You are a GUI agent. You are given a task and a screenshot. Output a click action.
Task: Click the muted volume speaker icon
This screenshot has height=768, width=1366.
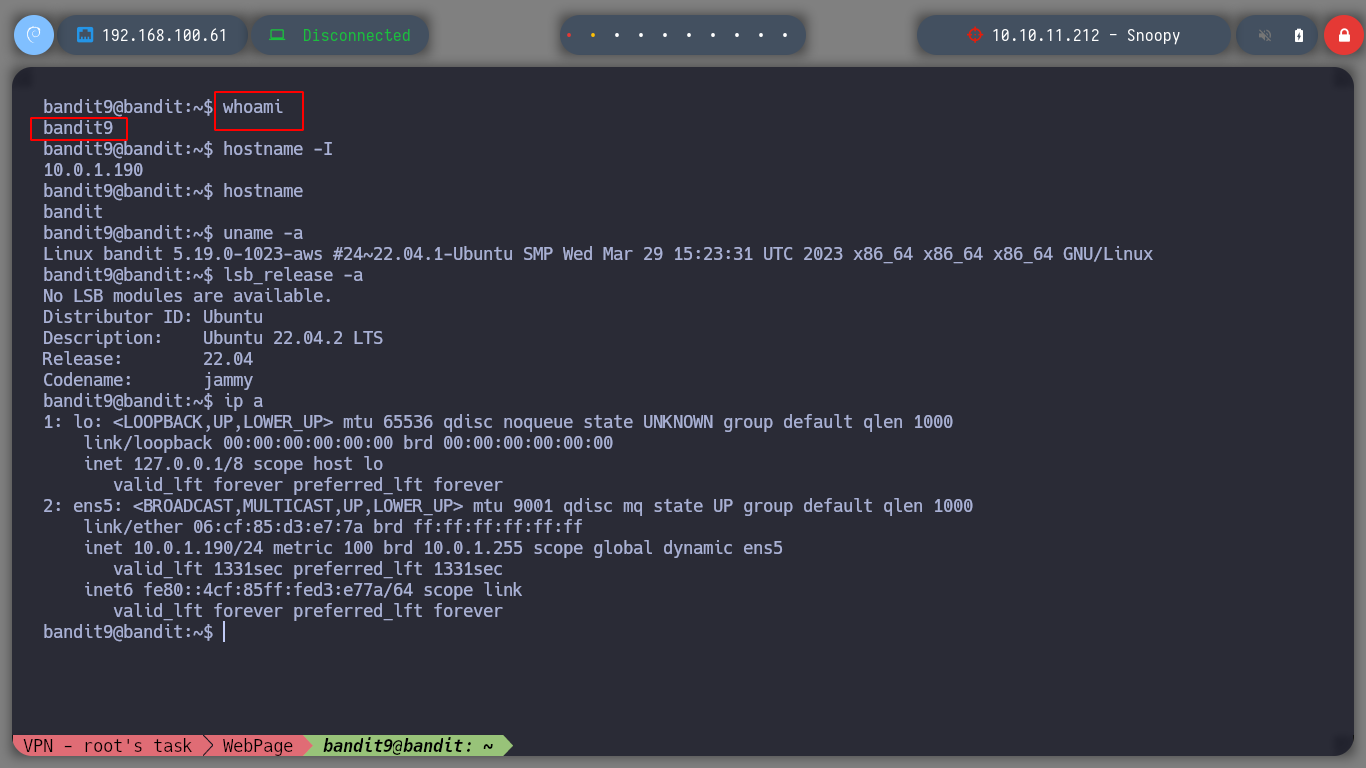coord(1265,35)
